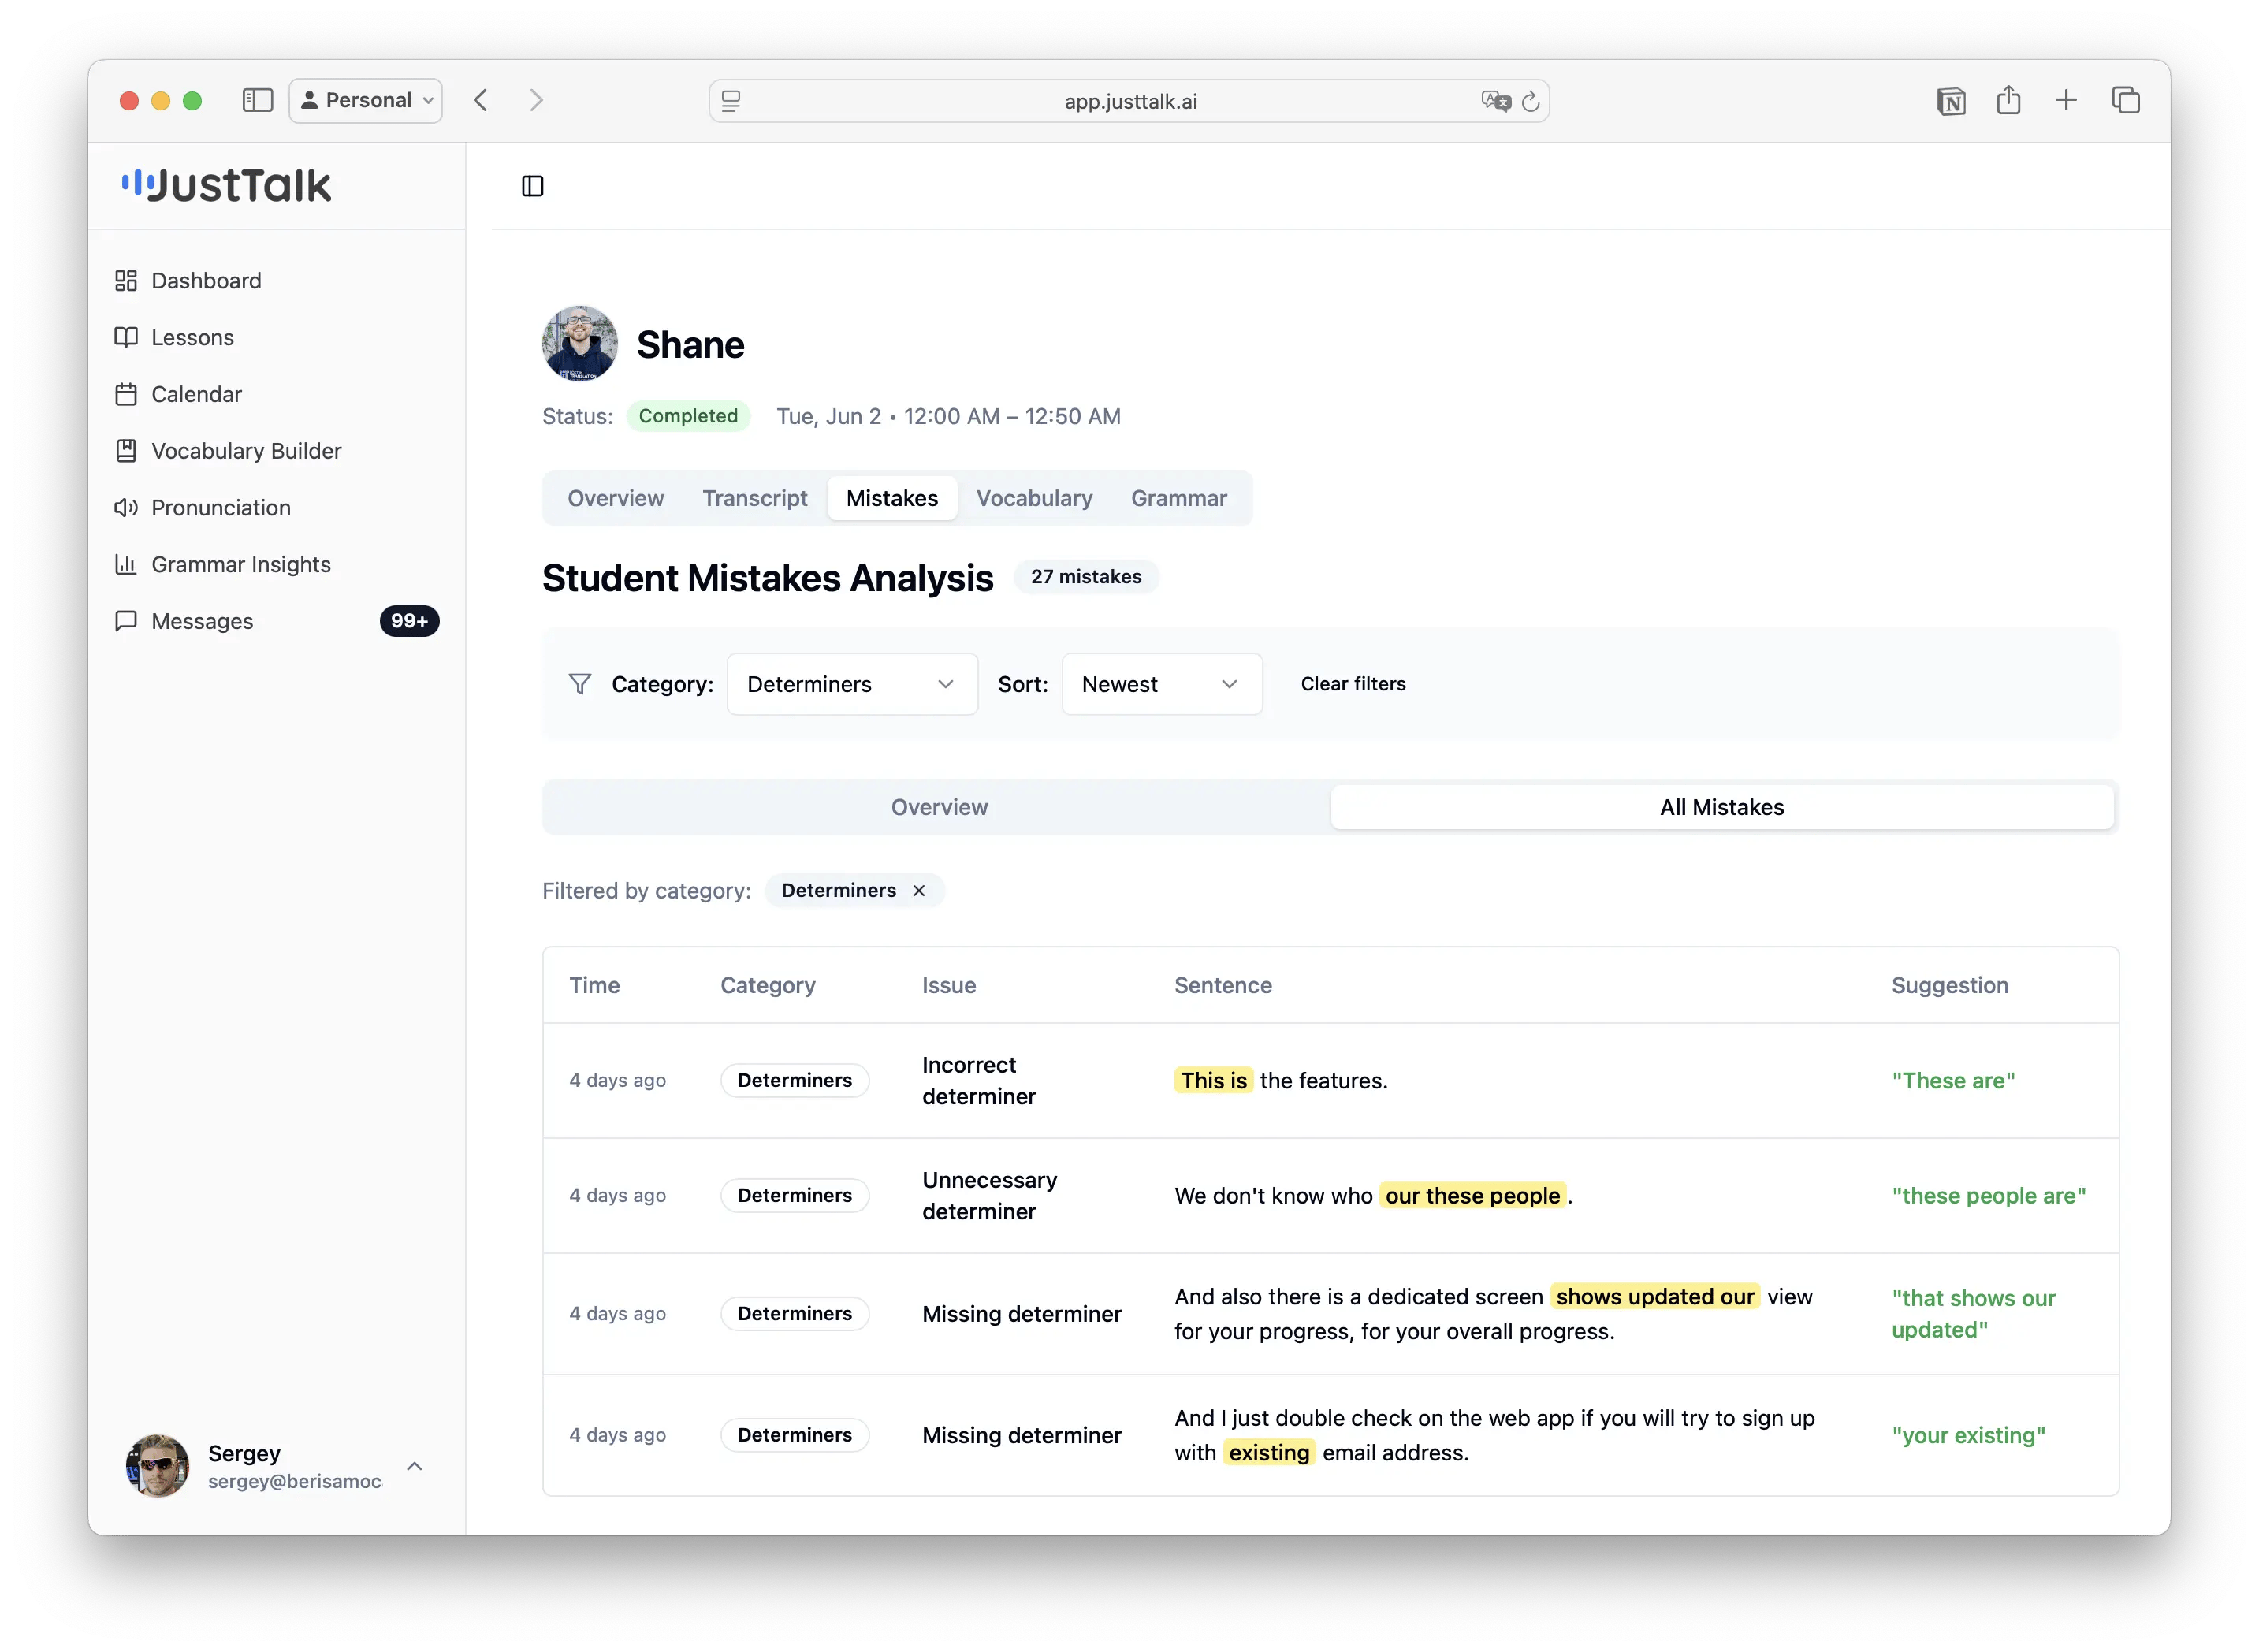Image resolution: width=2259 pixels, height=1652 pixels.
Task: Click the Category column header
Action: click(x=768, y=985)
